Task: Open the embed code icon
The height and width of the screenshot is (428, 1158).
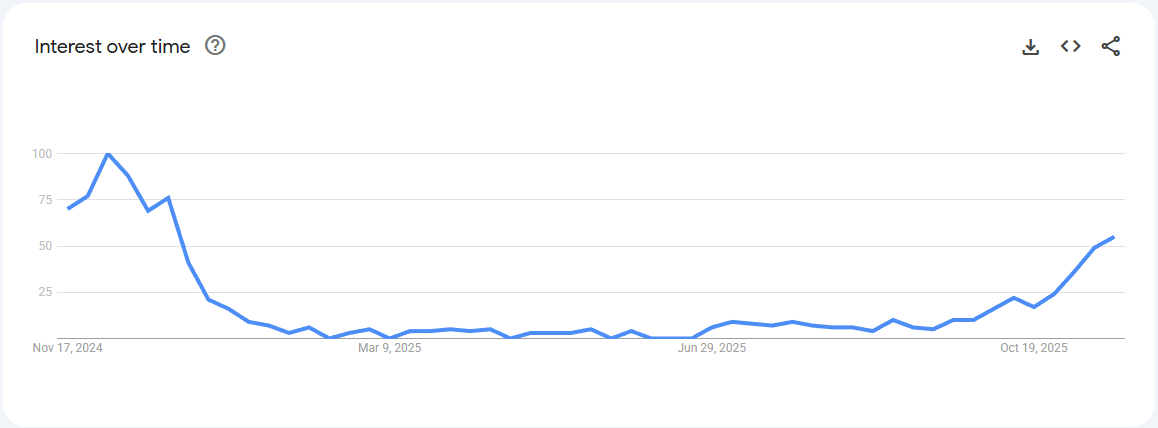Action: click(1071, 46)
